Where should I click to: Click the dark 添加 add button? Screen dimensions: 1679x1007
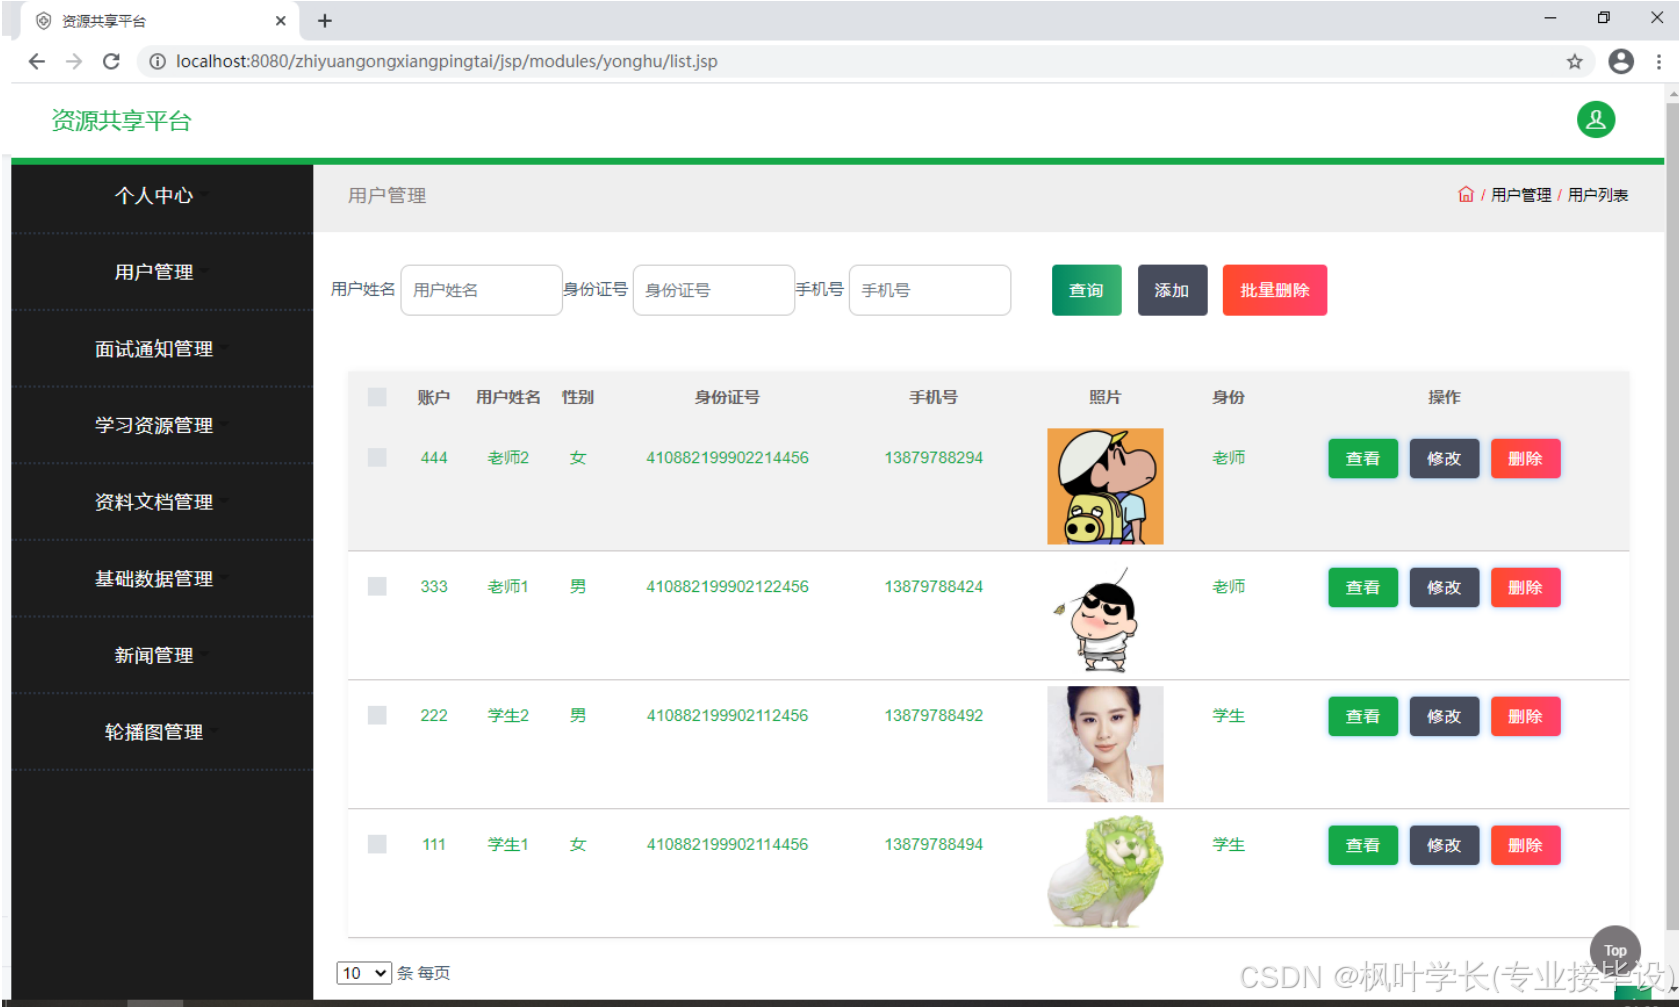[x=1172, y=290]
